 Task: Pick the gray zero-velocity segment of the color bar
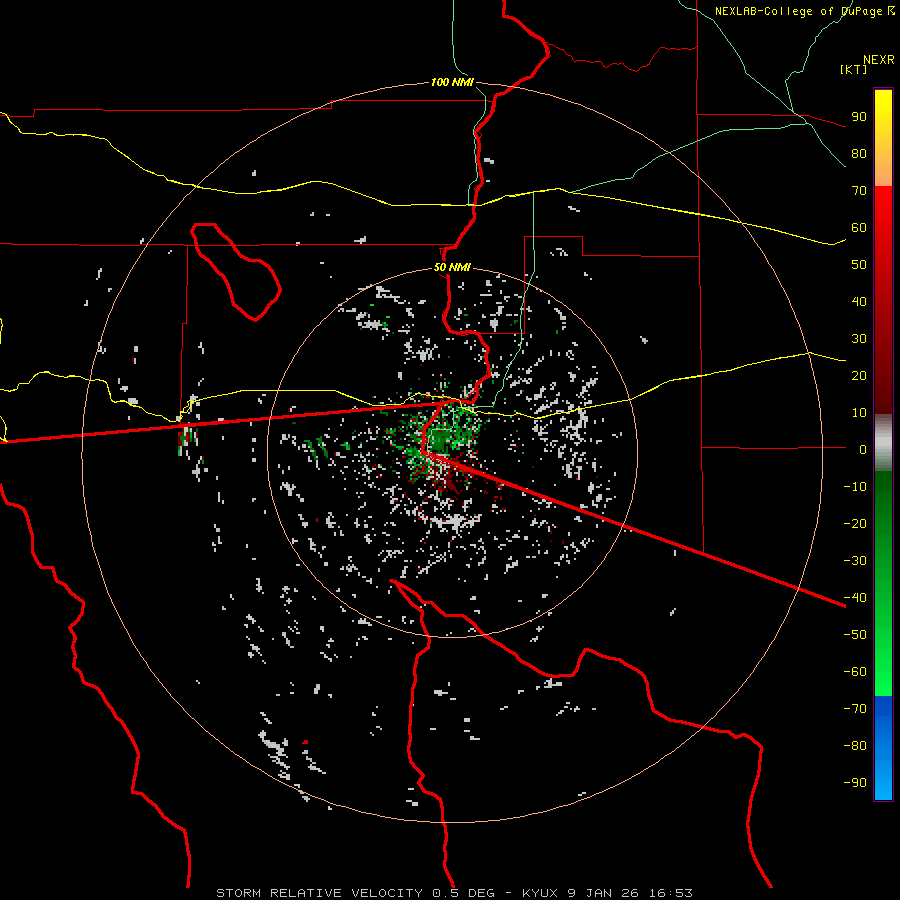[x=883, y=442]
